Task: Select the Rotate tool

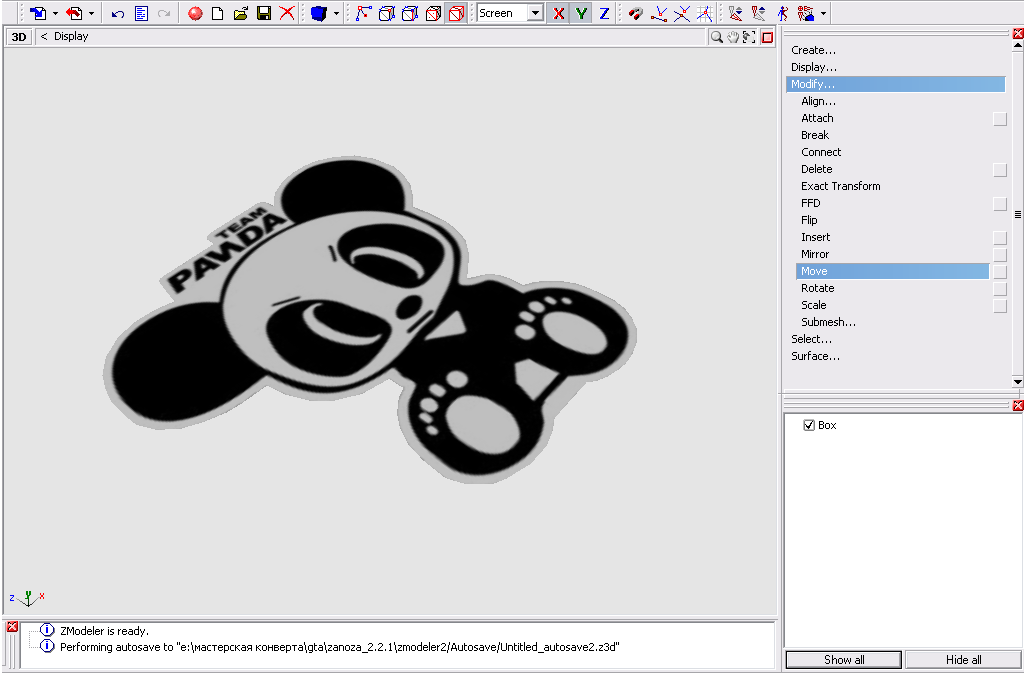Action: click(x=818, y=288)
